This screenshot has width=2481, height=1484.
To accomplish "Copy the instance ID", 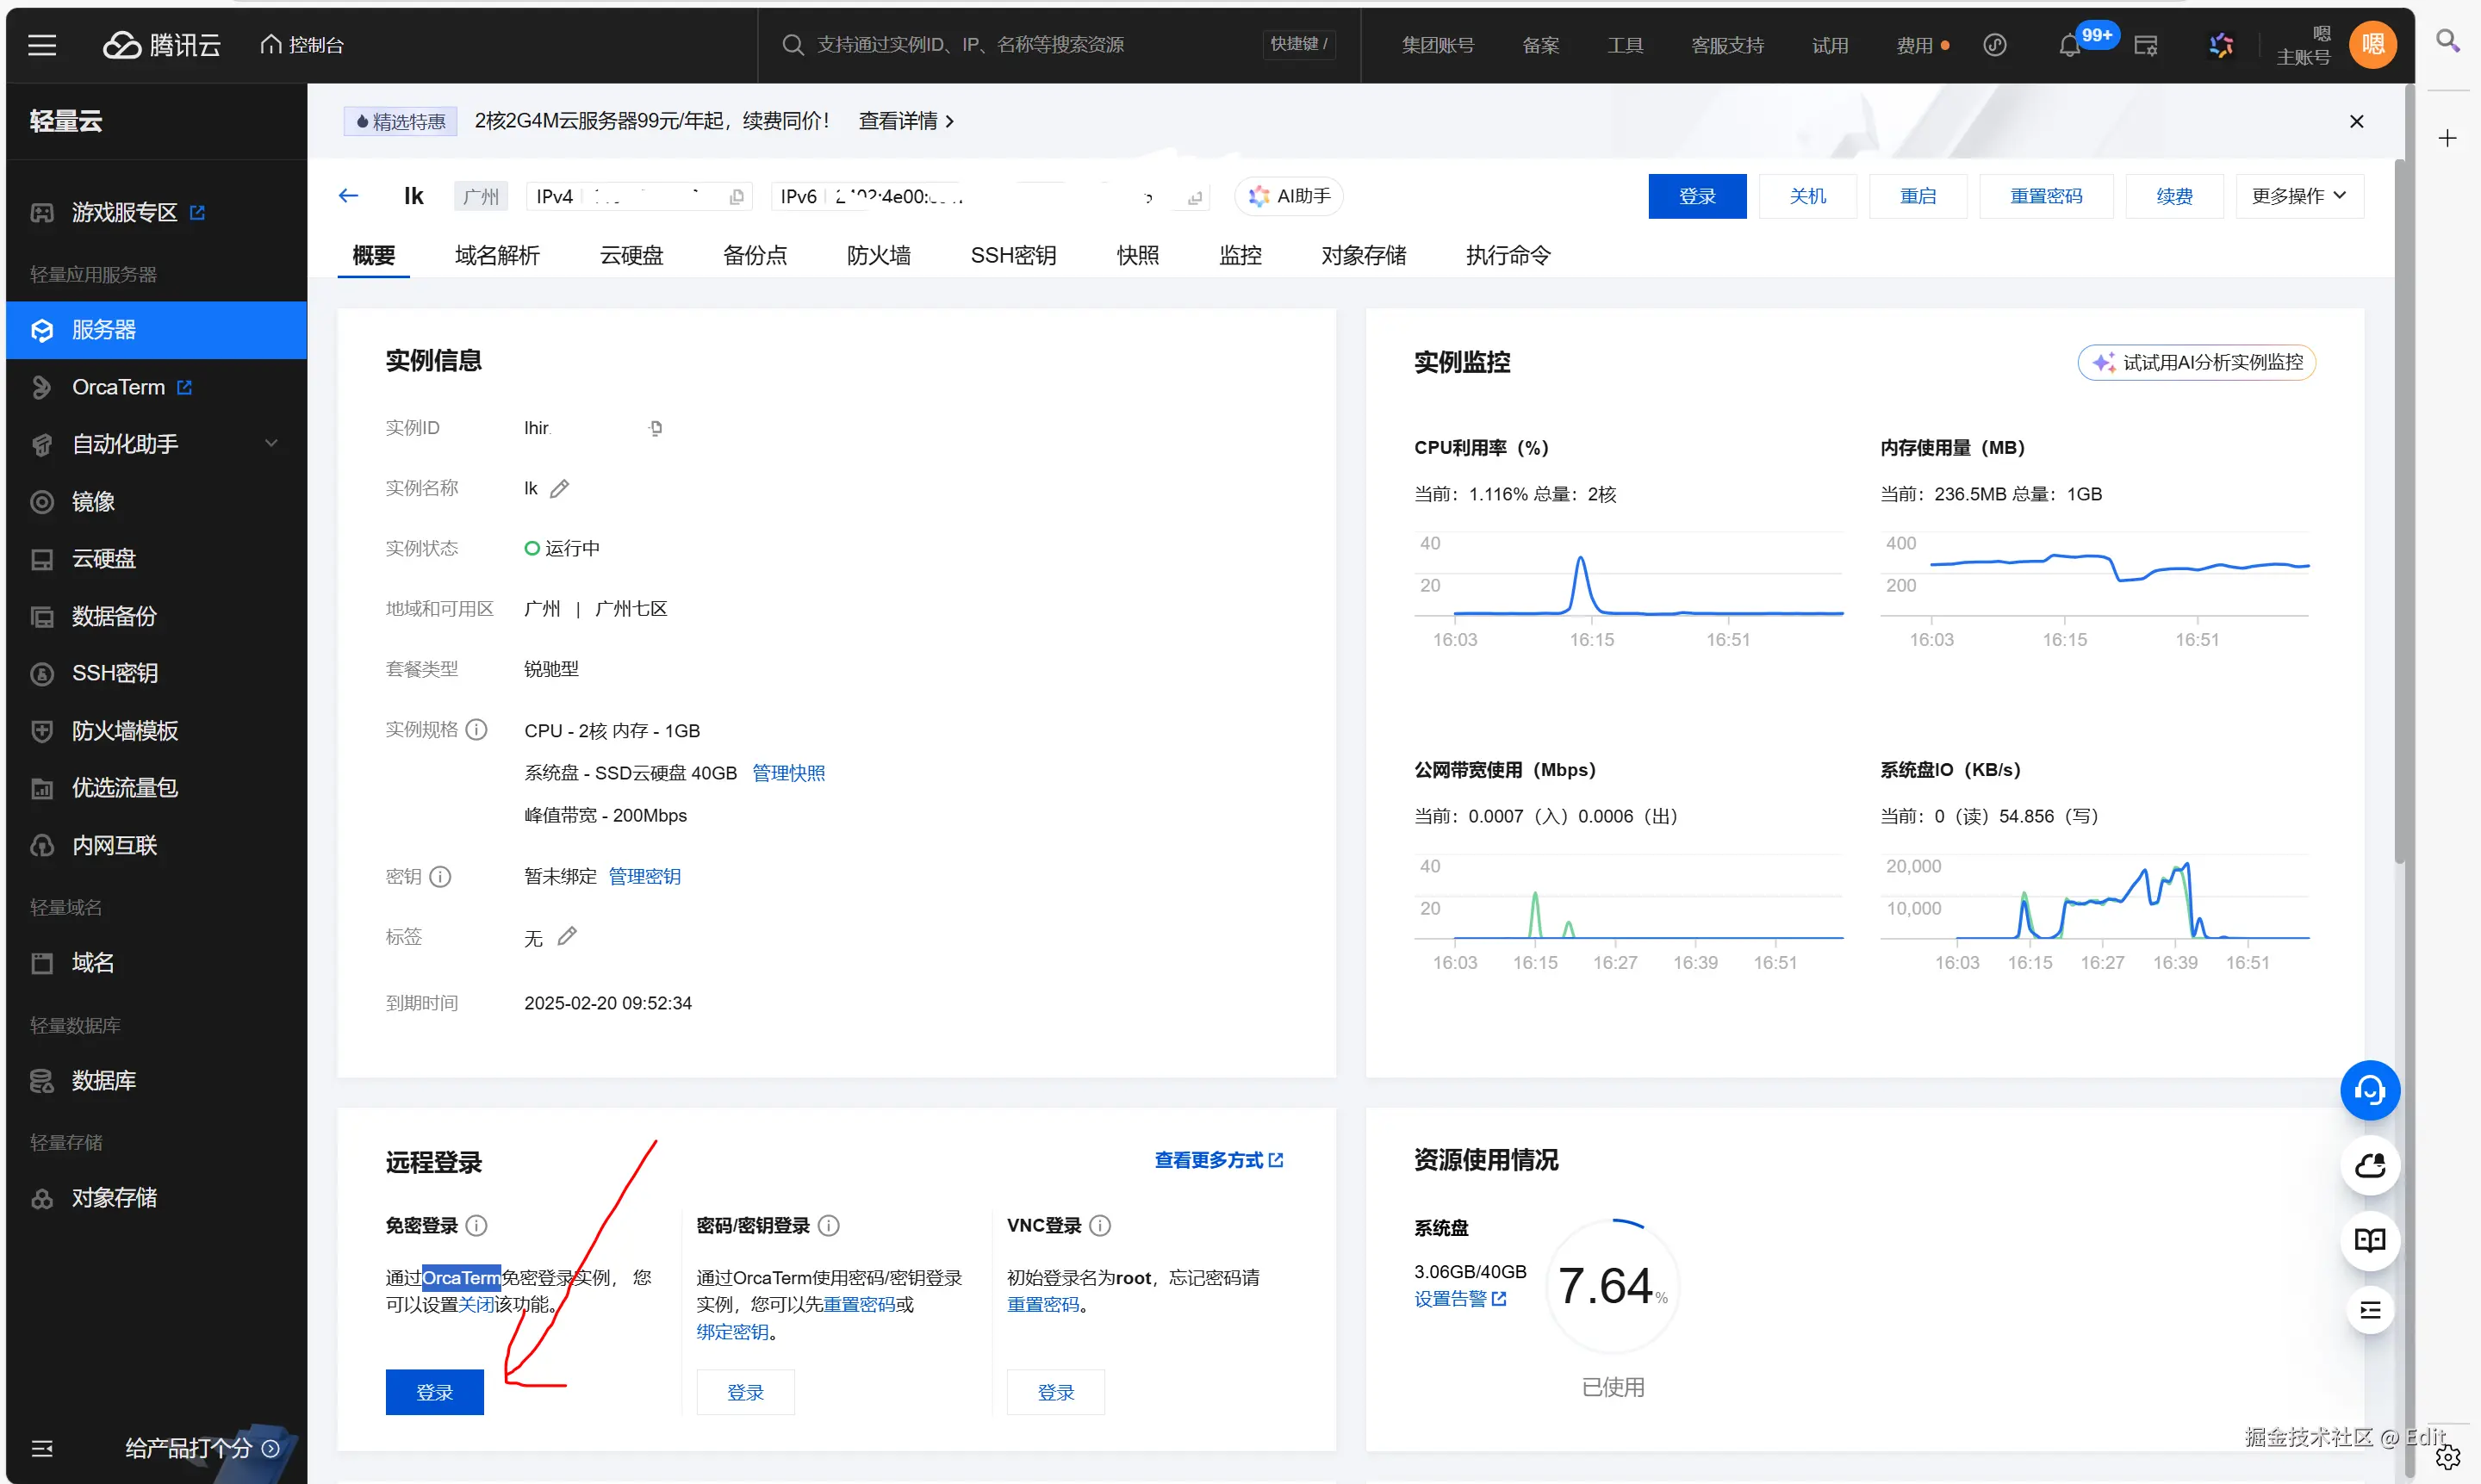I will (x=656, y=428).
